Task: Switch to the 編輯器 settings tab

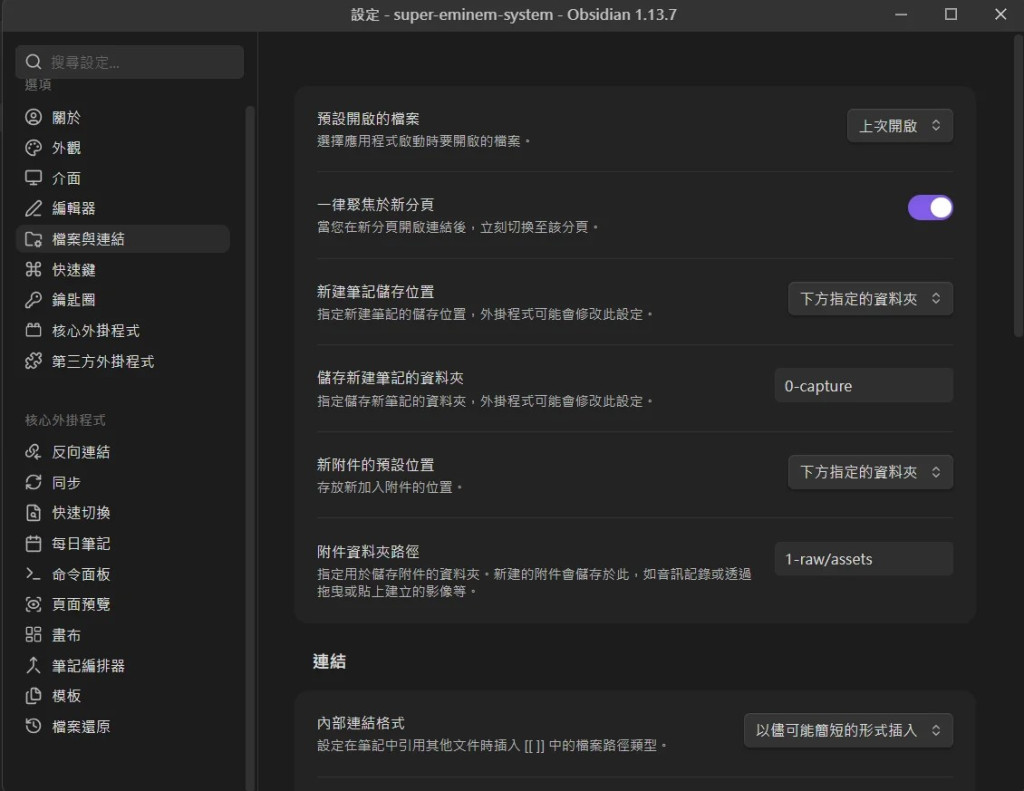Action: click(123, 208)
